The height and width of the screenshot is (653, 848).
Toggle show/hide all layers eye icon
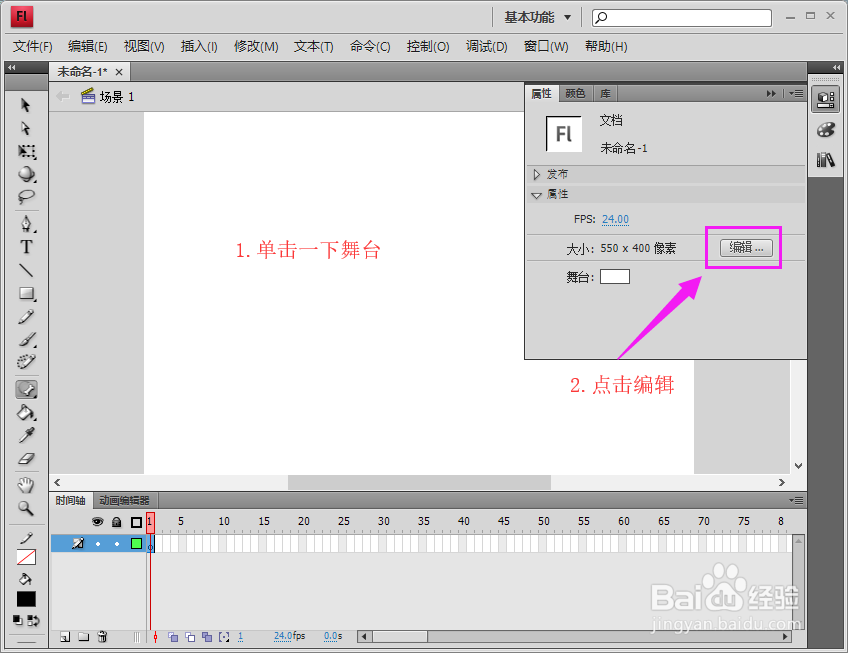pyautogui.click(x=97, y=522)
